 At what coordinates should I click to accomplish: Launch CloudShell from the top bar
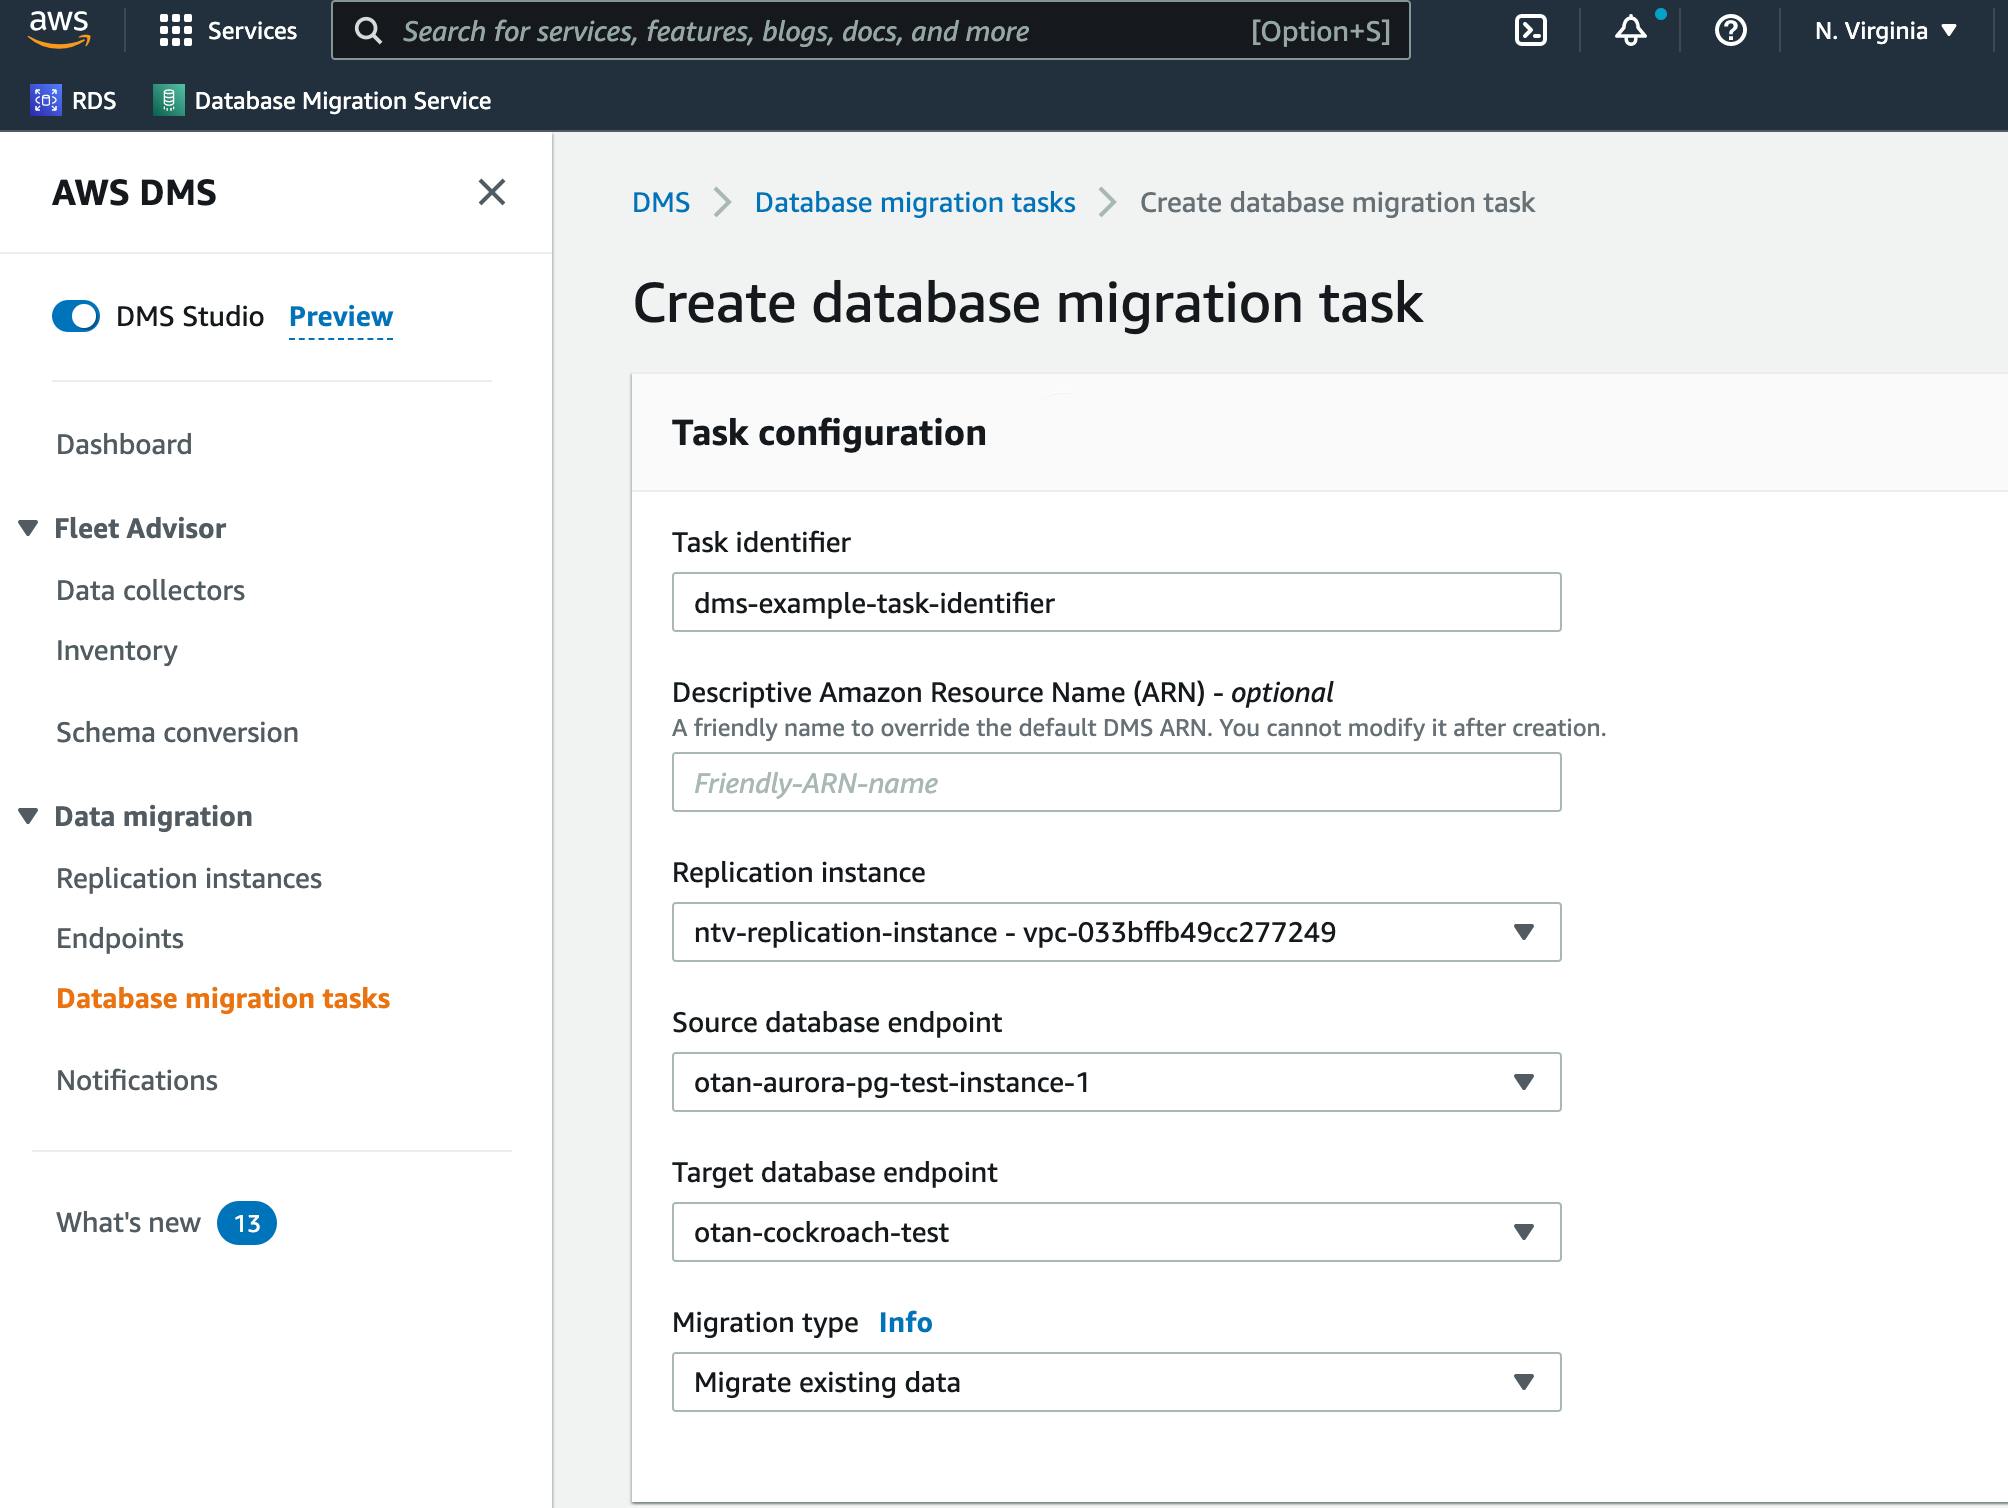[1530, 30]
